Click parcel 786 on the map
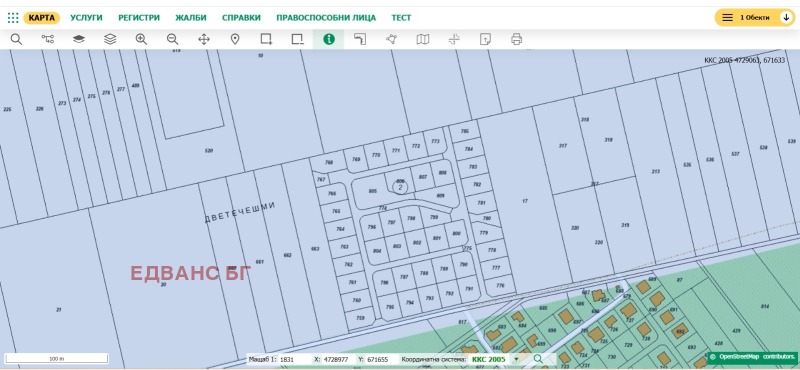This screenshot has height=370, width=800. coord(384,282)
